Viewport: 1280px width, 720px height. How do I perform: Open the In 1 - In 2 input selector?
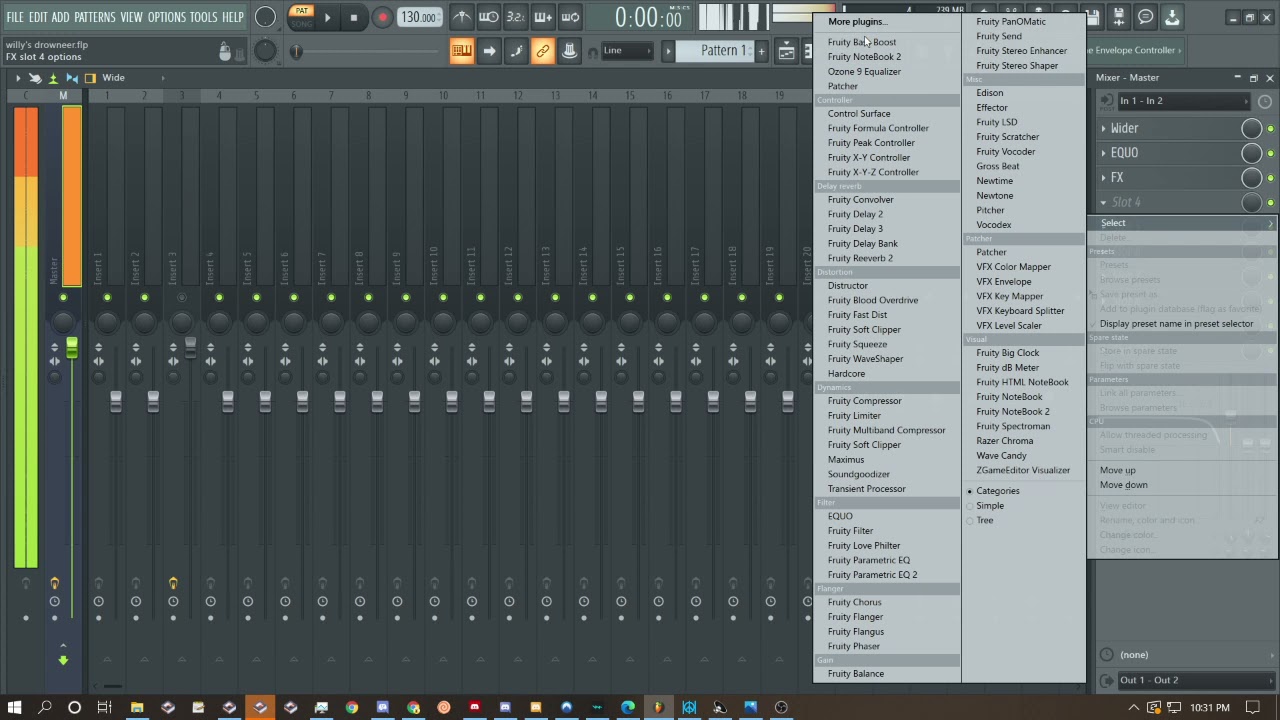coord(1184,101)
